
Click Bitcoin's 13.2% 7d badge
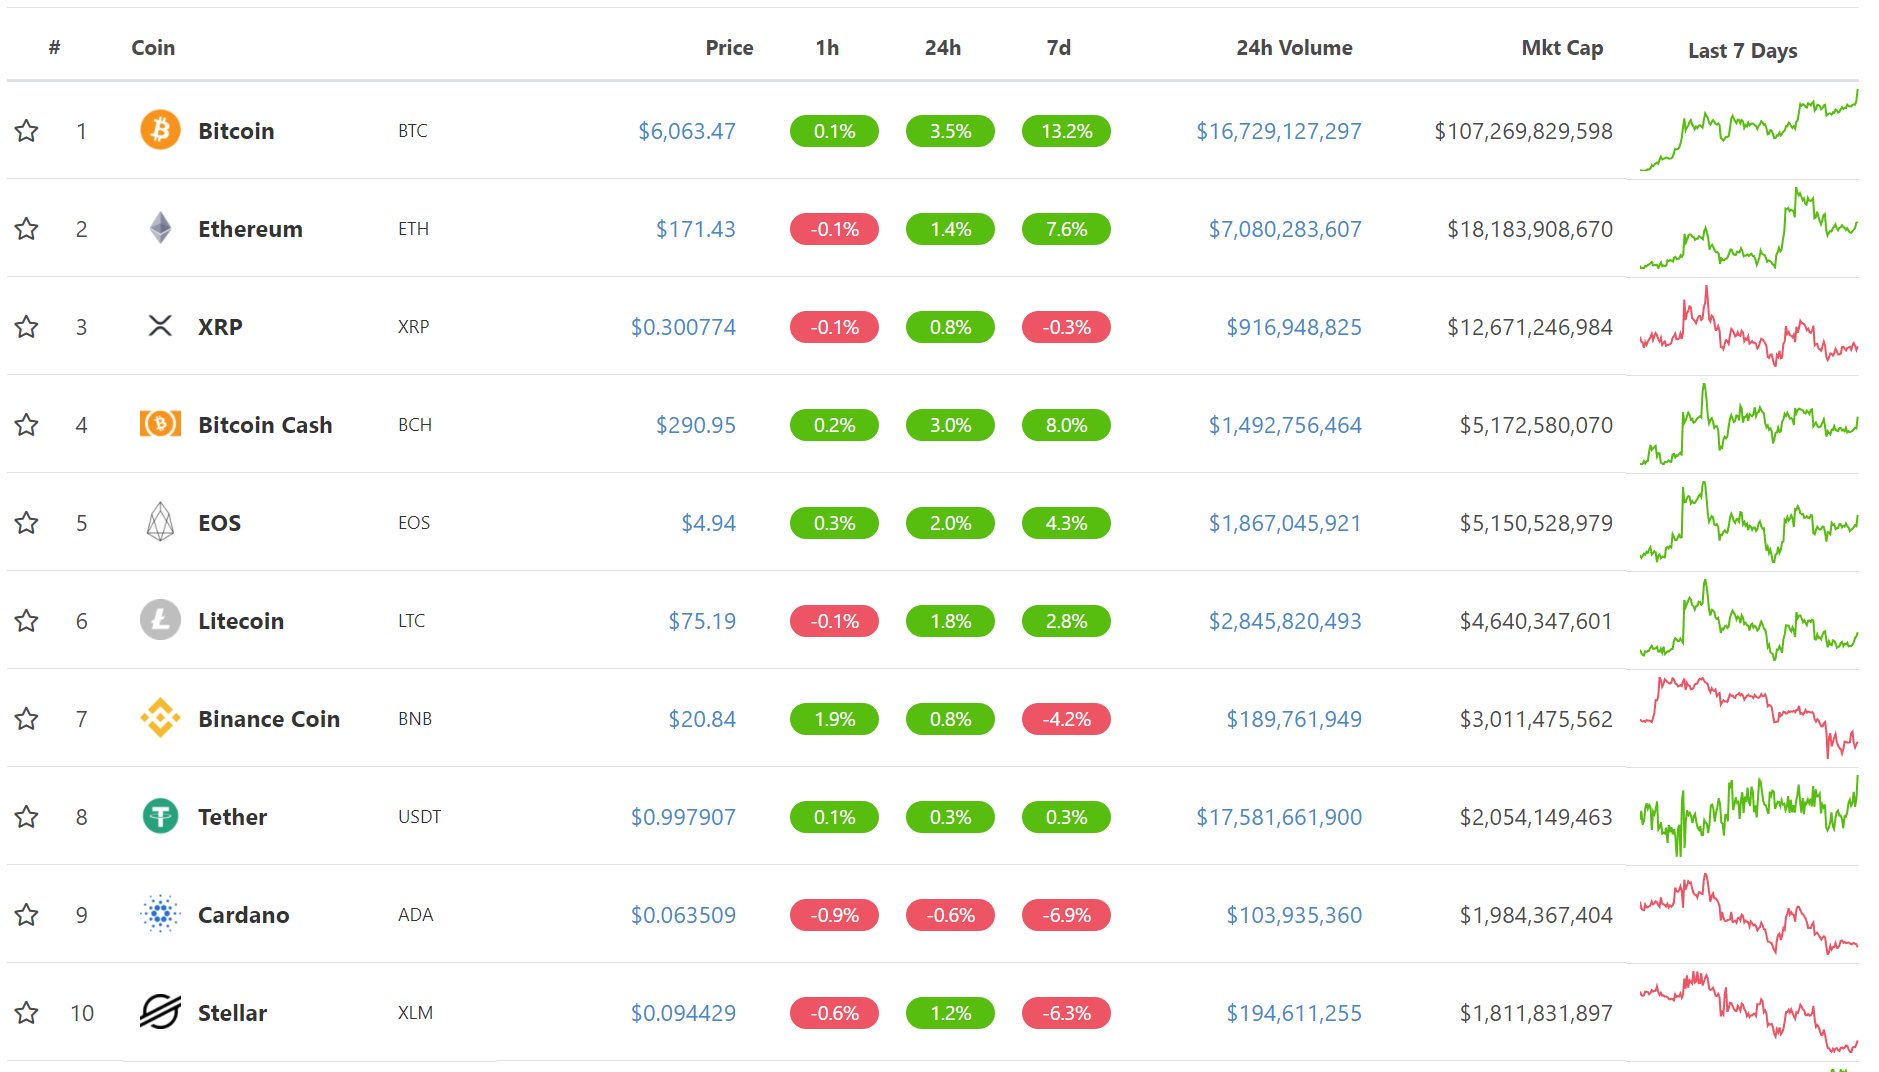click(1066, 130)
